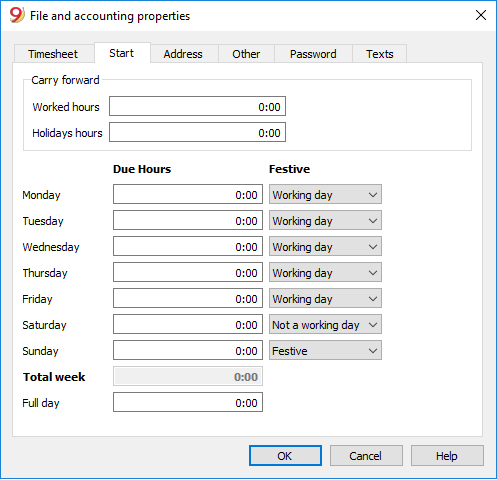Click the 'Total week' label
Image resolution: width=497 pixels, height=480 pixels.
tap(54, 377)
